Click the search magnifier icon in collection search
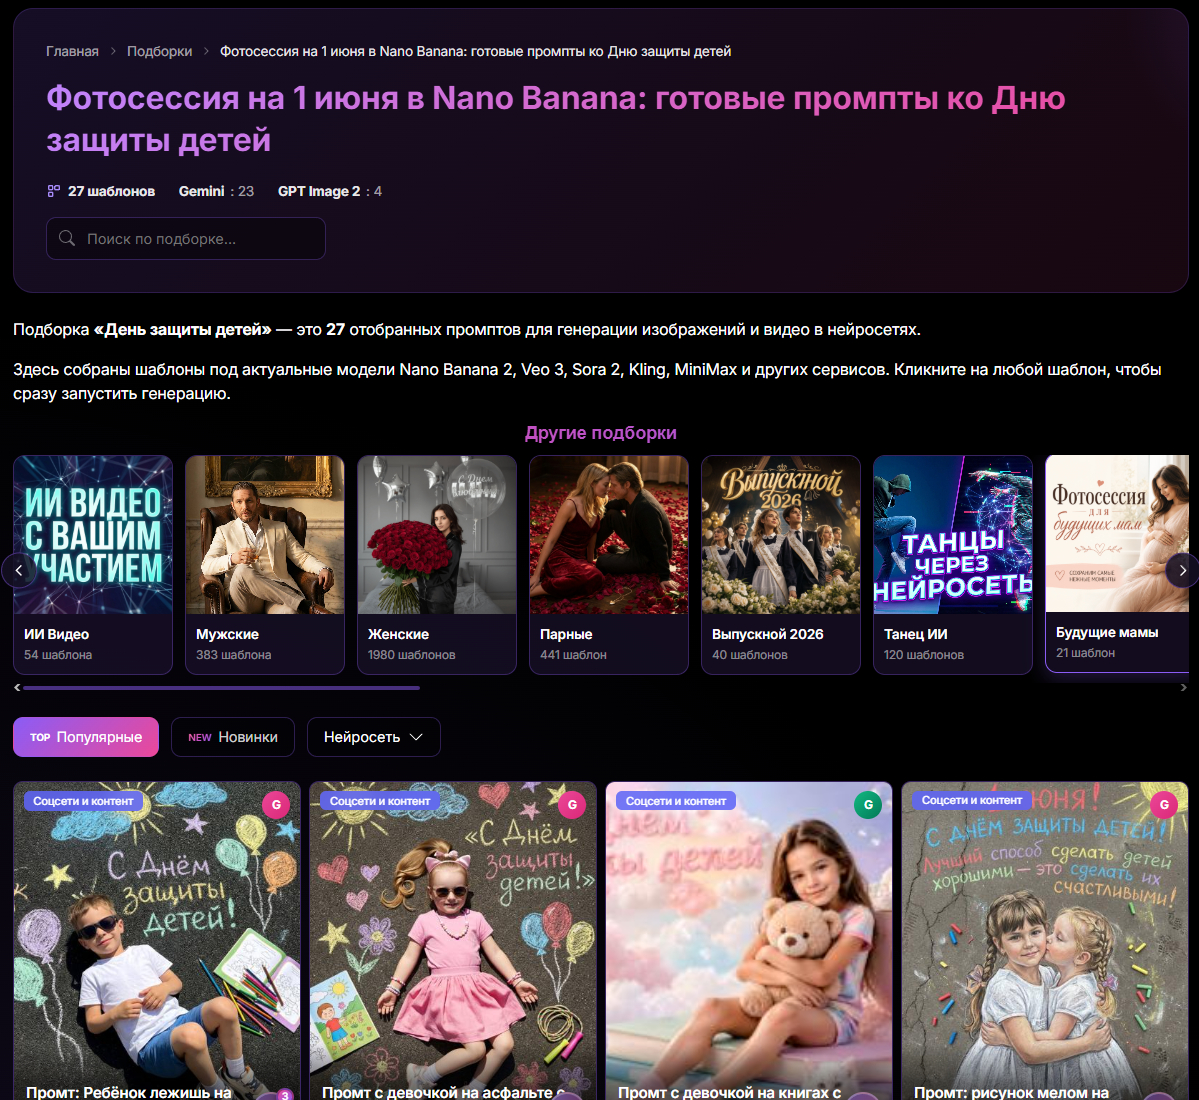The image size is (1199, 1100). [x=67, y=238]
